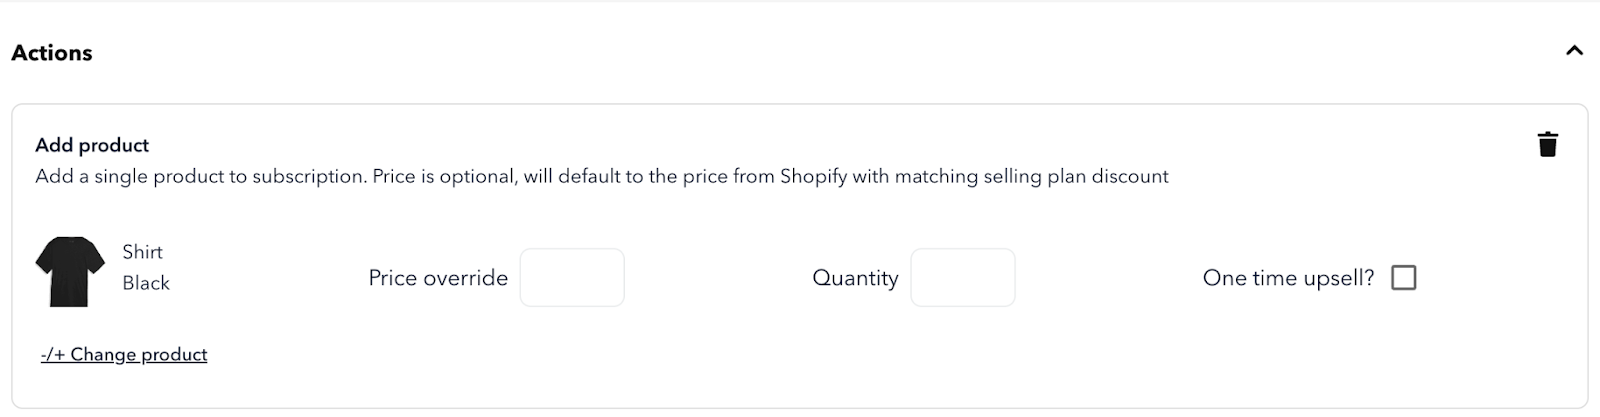Delete the Add product action via trash icon
The image size is (1600, 417).
click(1547, 145)
